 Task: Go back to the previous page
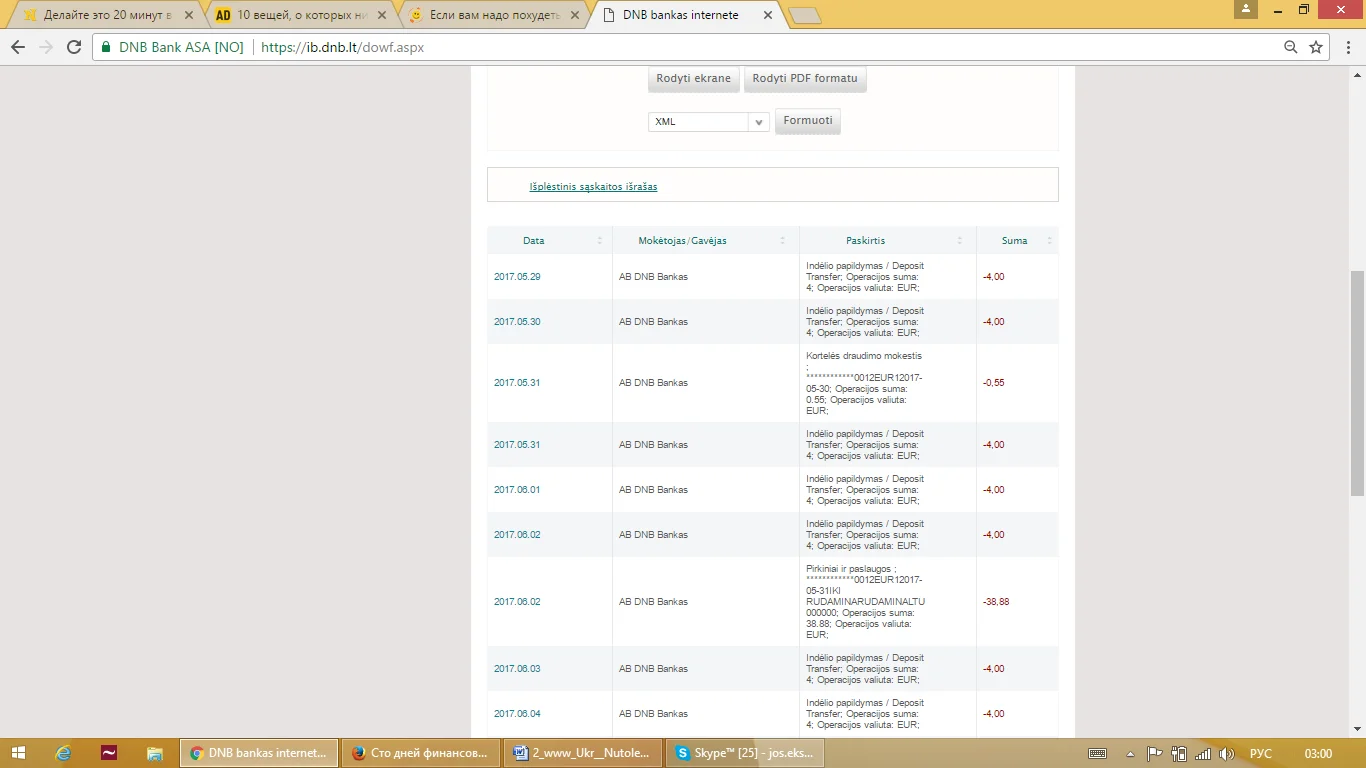(18, 47)
